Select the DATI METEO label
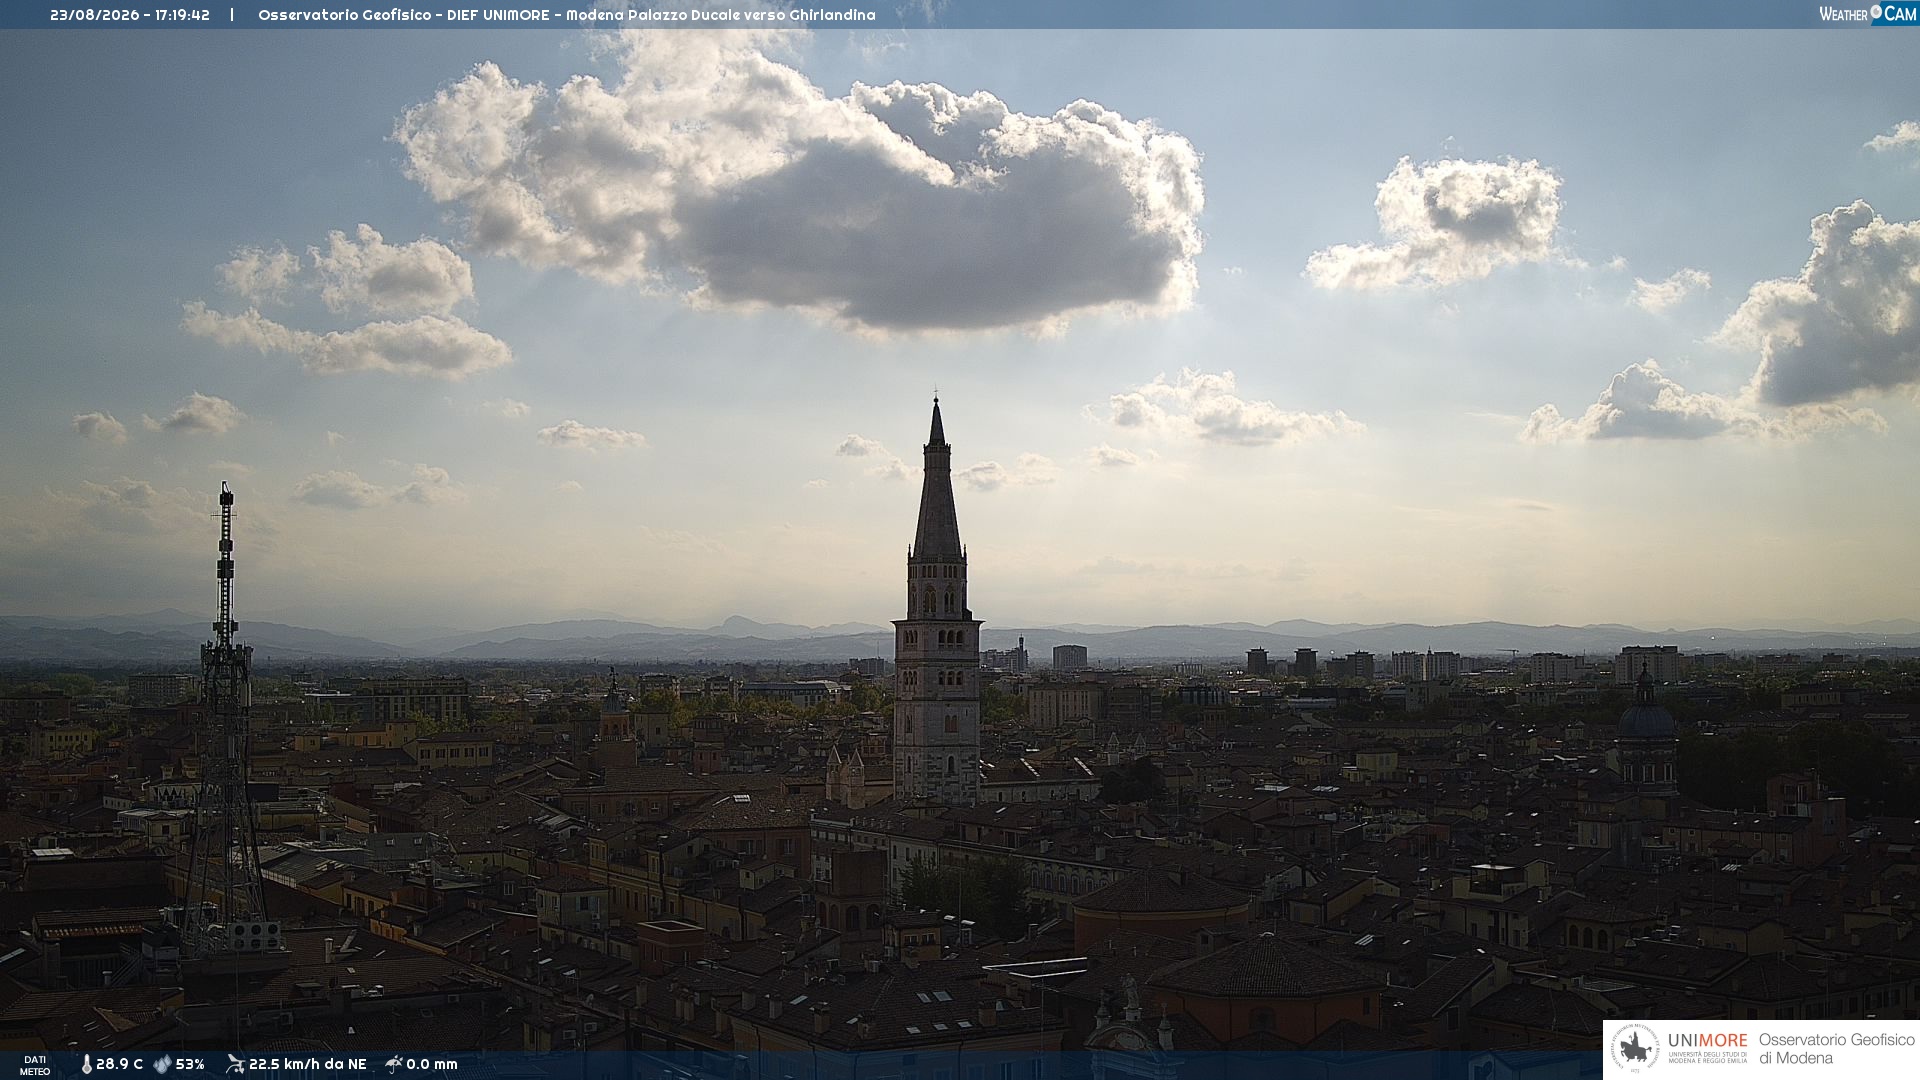Viewport: 1920px width, 1080px height. tap(35, 1066)
